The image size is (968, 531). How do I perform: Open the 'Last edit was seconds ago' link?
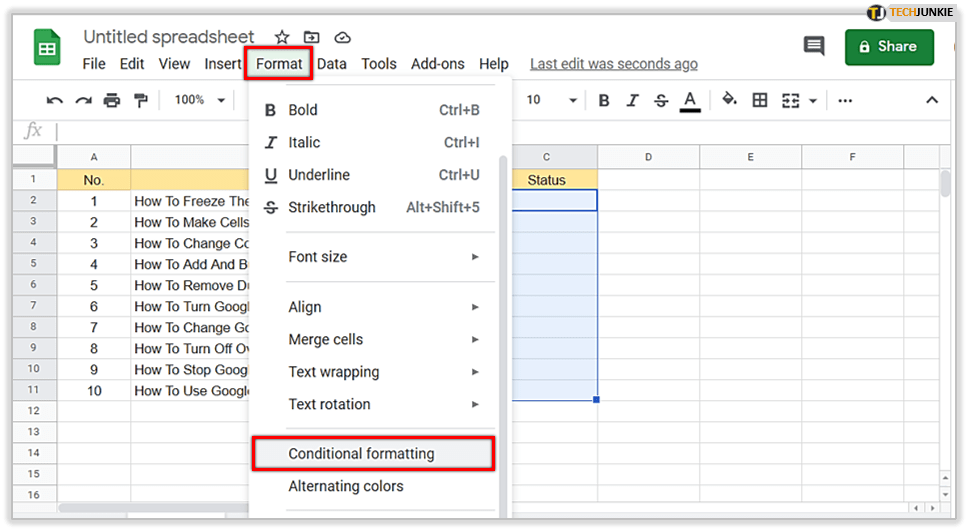pos(613,64)
